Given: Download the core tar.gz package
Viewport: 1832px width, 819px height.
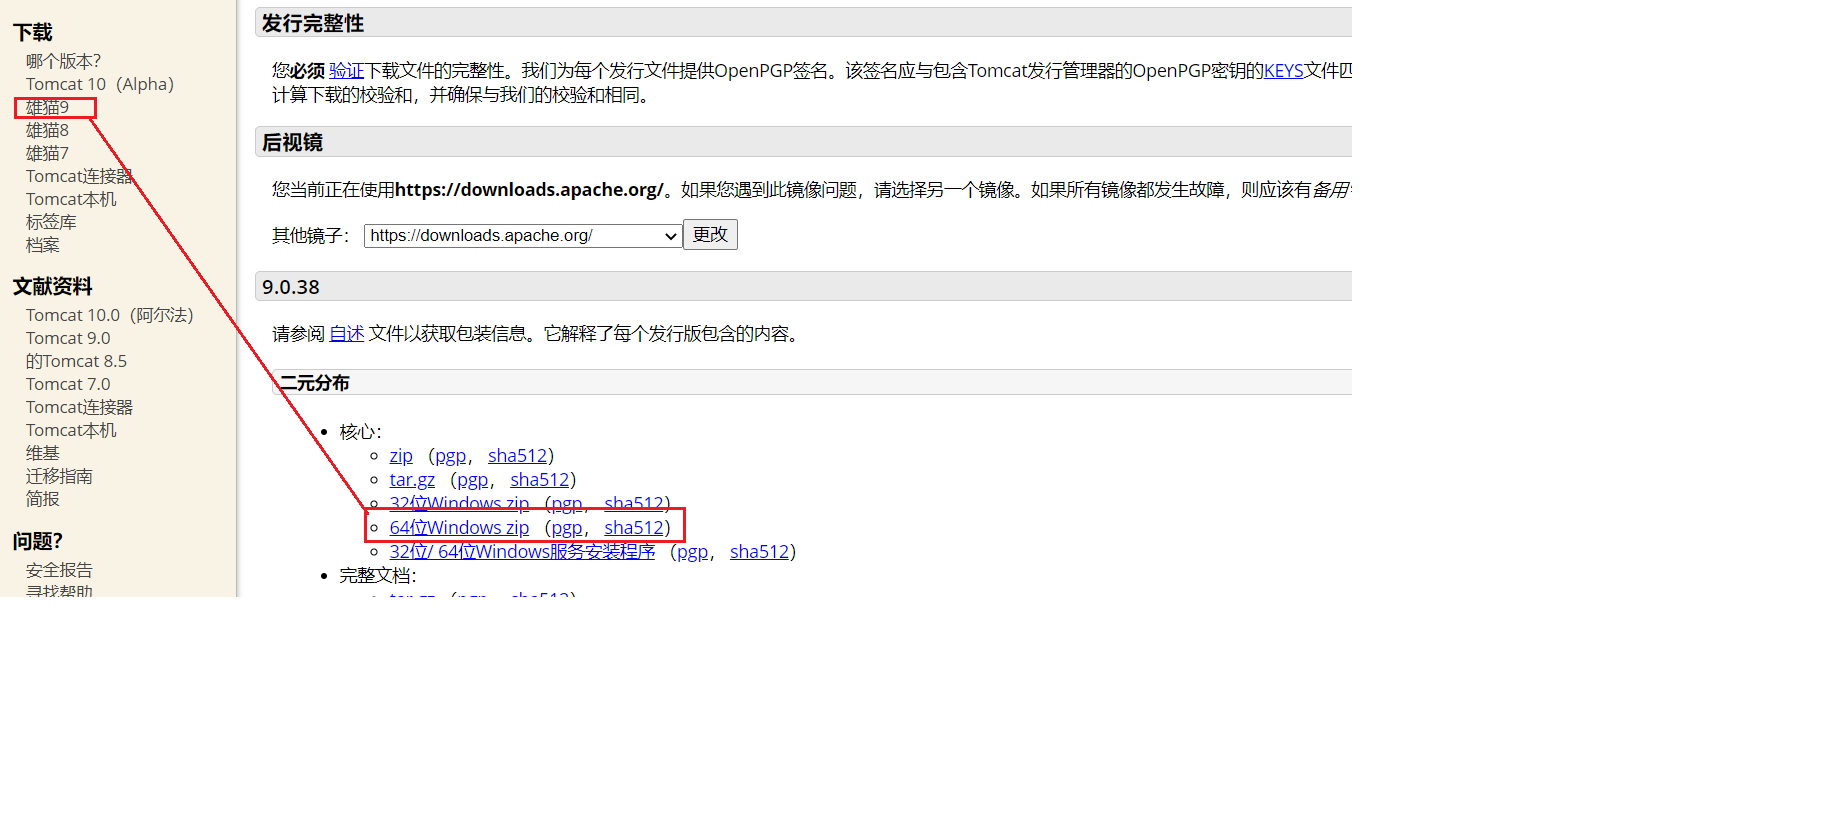Looking at the screenshot, I should [412, 480].
